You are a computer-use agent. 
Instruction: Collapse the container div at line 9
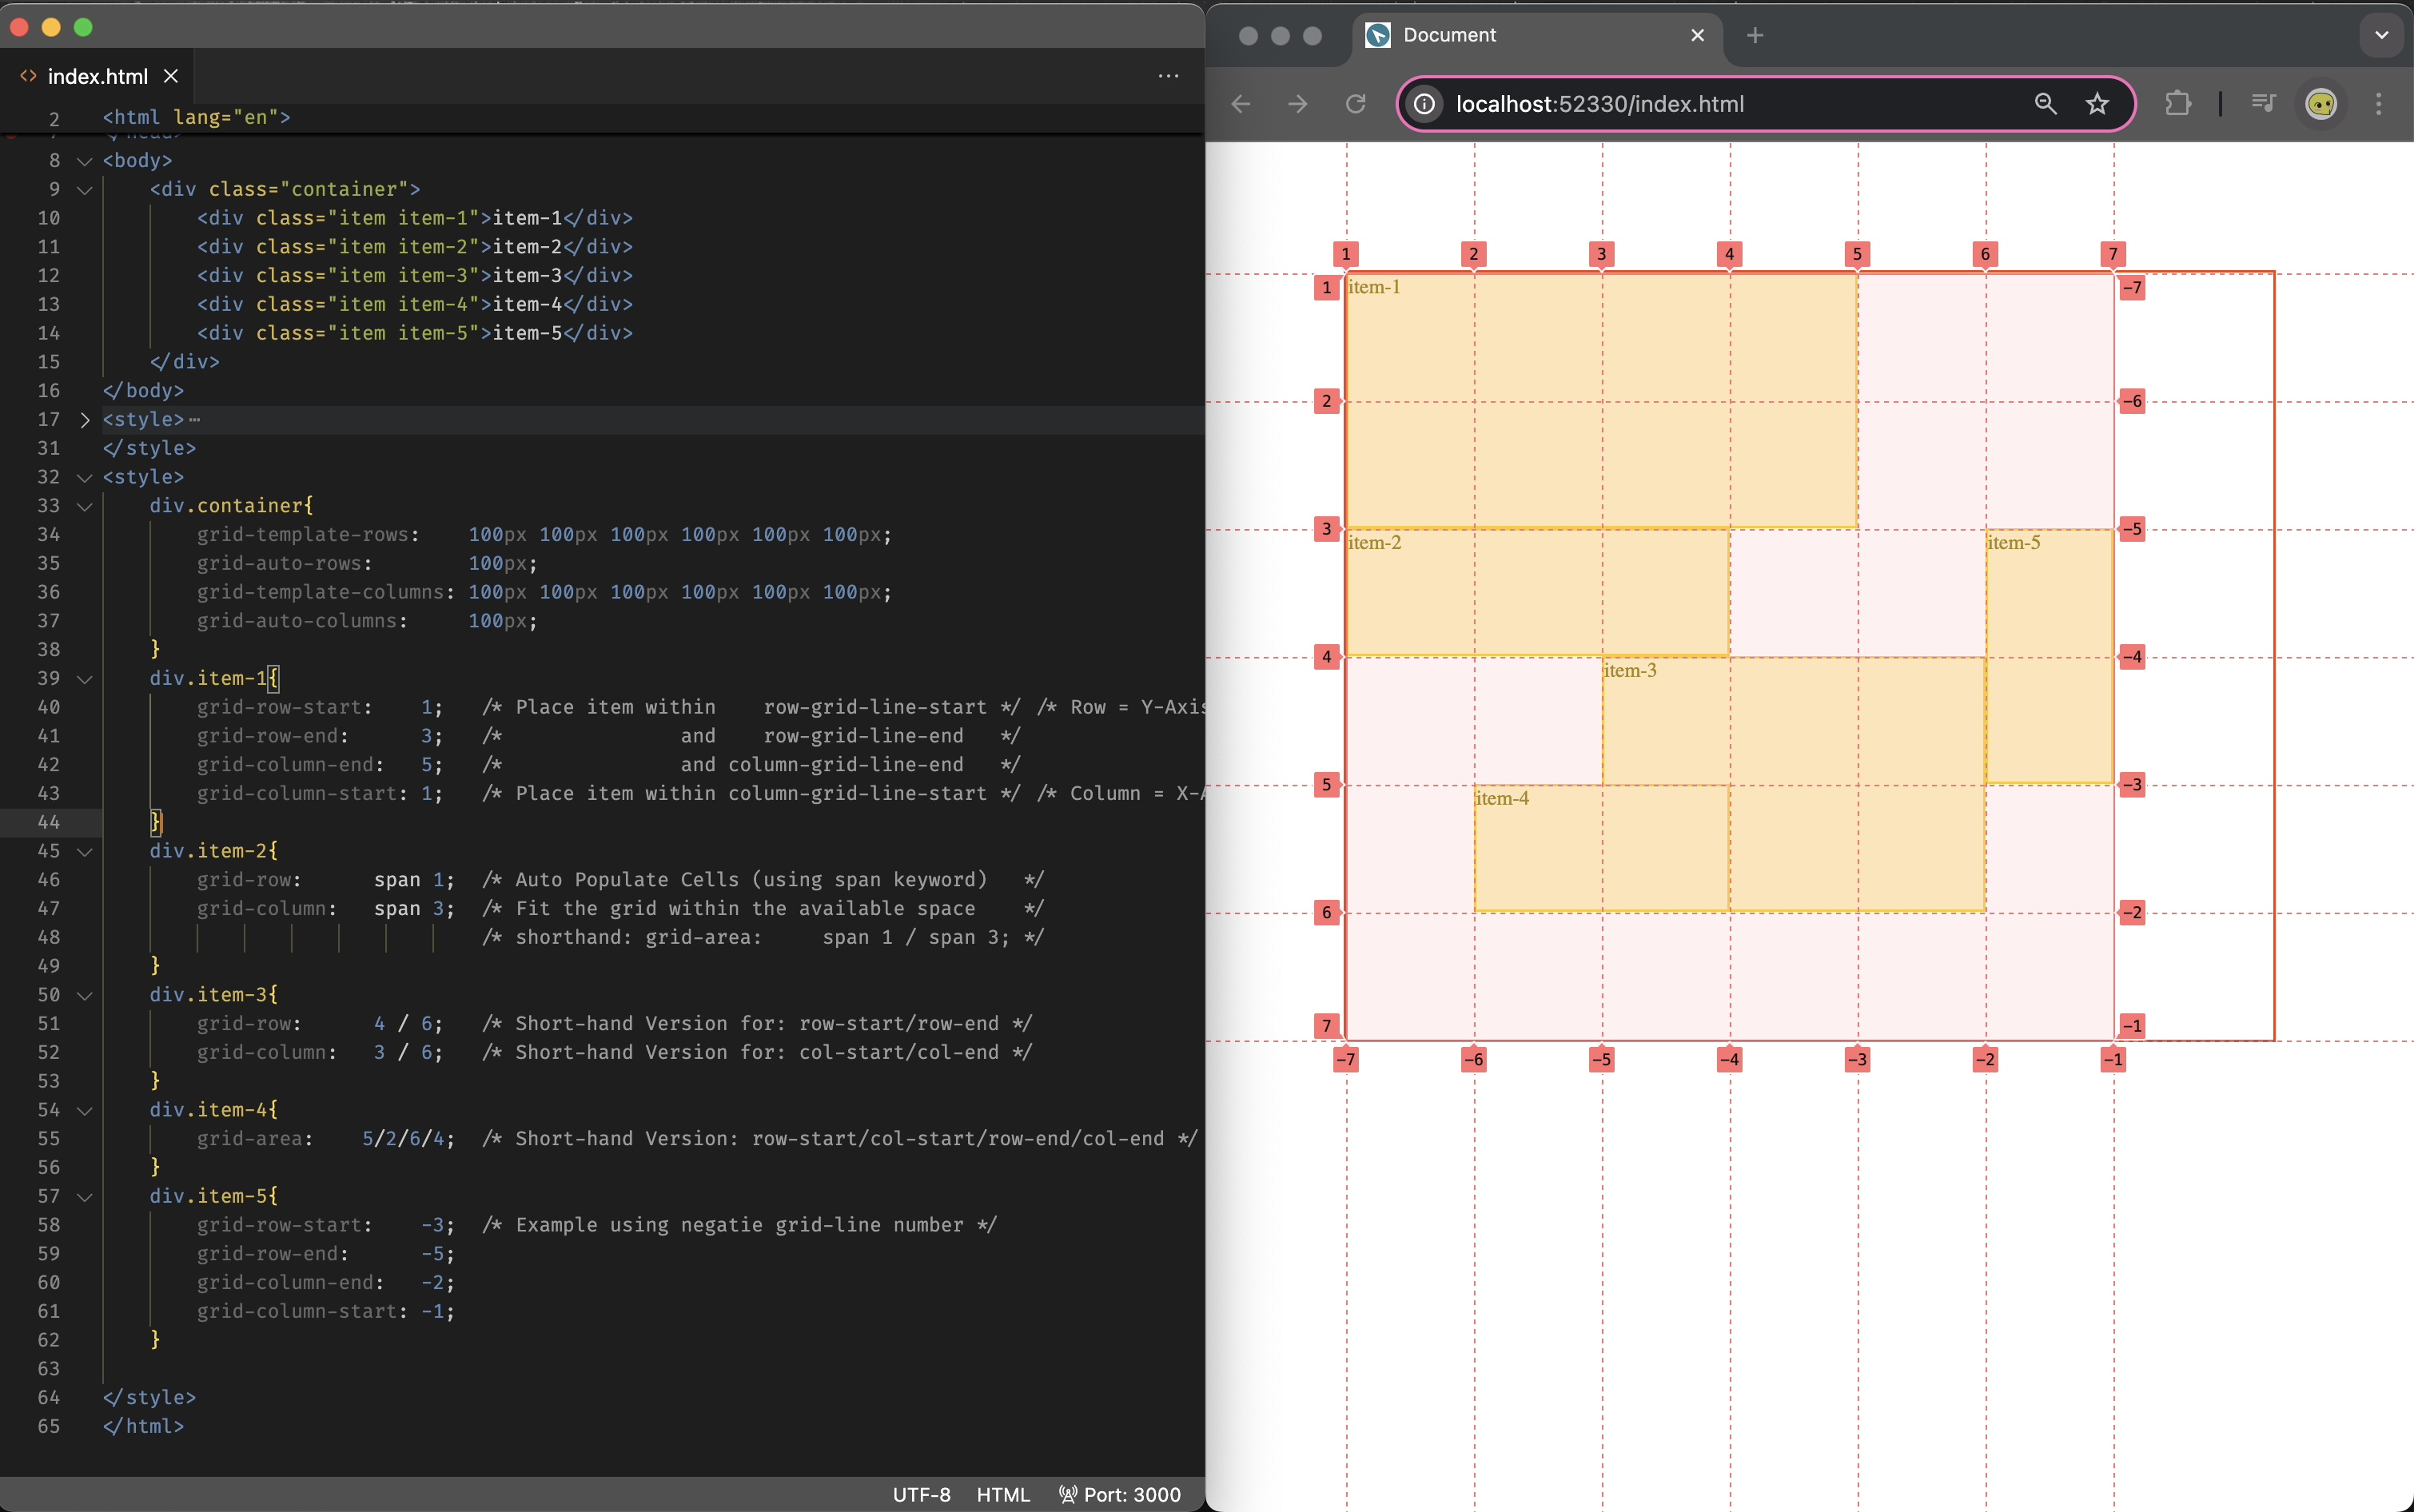(85, 190)
